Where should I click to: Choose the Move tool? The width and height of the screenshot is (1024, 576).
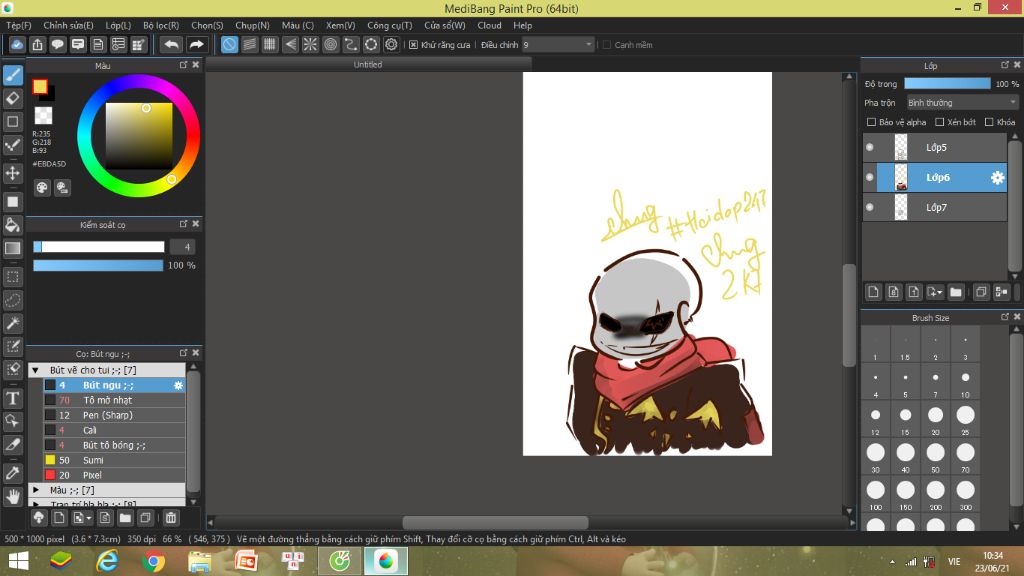point(13,173)
